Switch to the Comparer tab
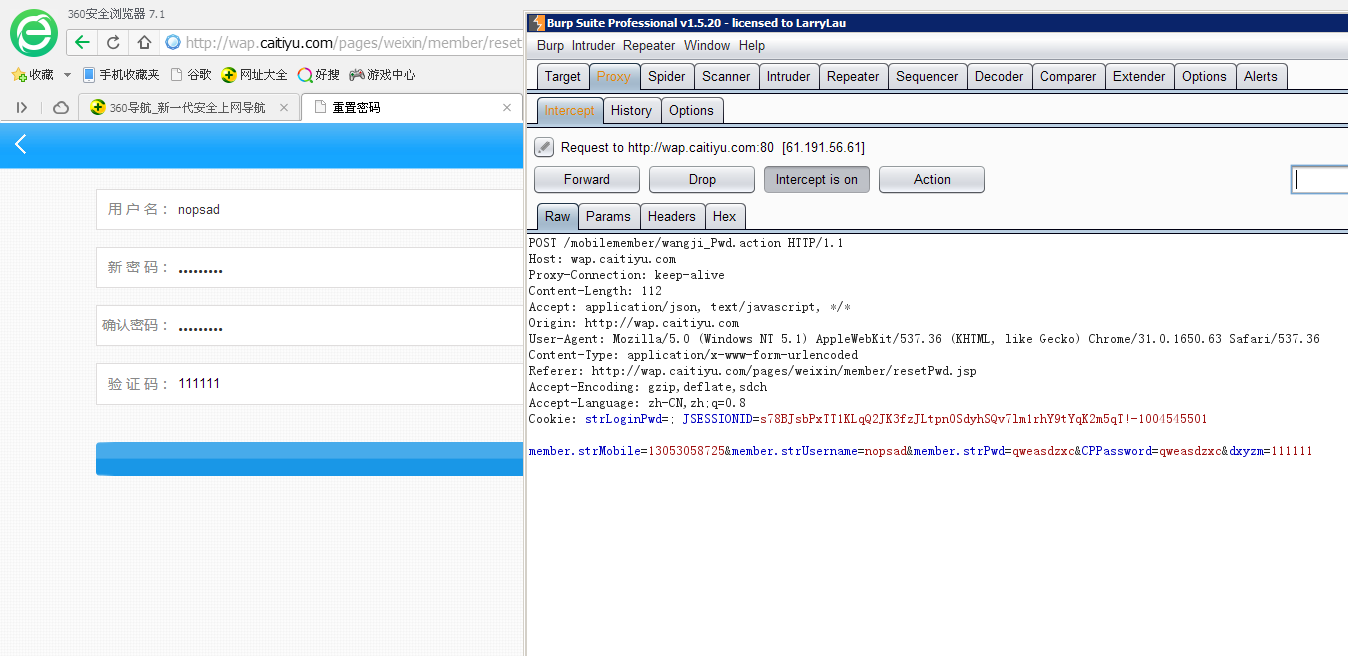Screen dimensions: 1348x656 [x=1068, y=77]
